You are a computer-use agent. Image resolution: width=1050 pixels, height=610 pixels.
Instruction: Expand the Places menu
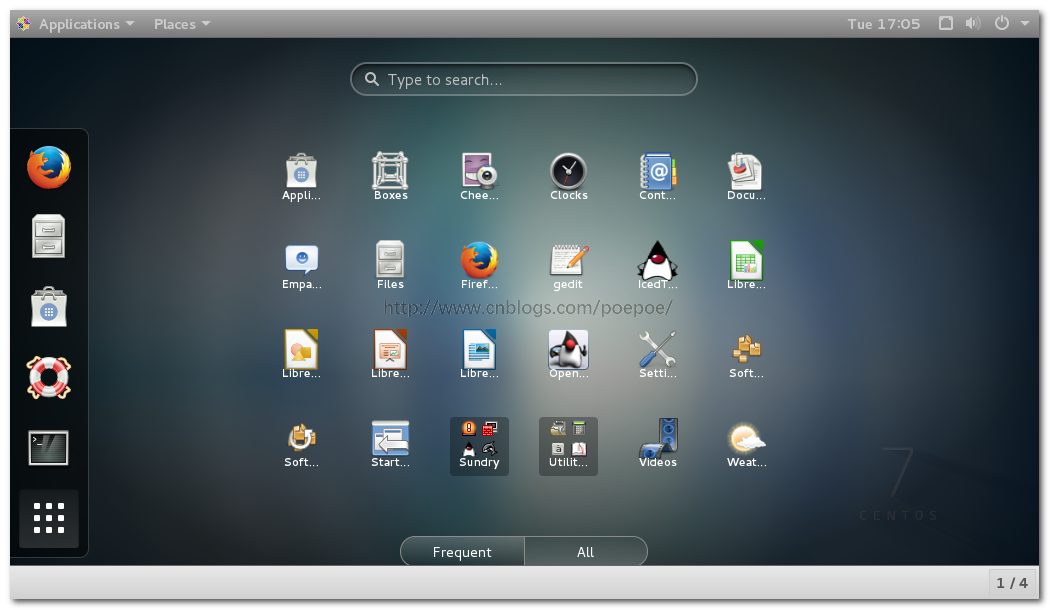click(x=182, y=24)
